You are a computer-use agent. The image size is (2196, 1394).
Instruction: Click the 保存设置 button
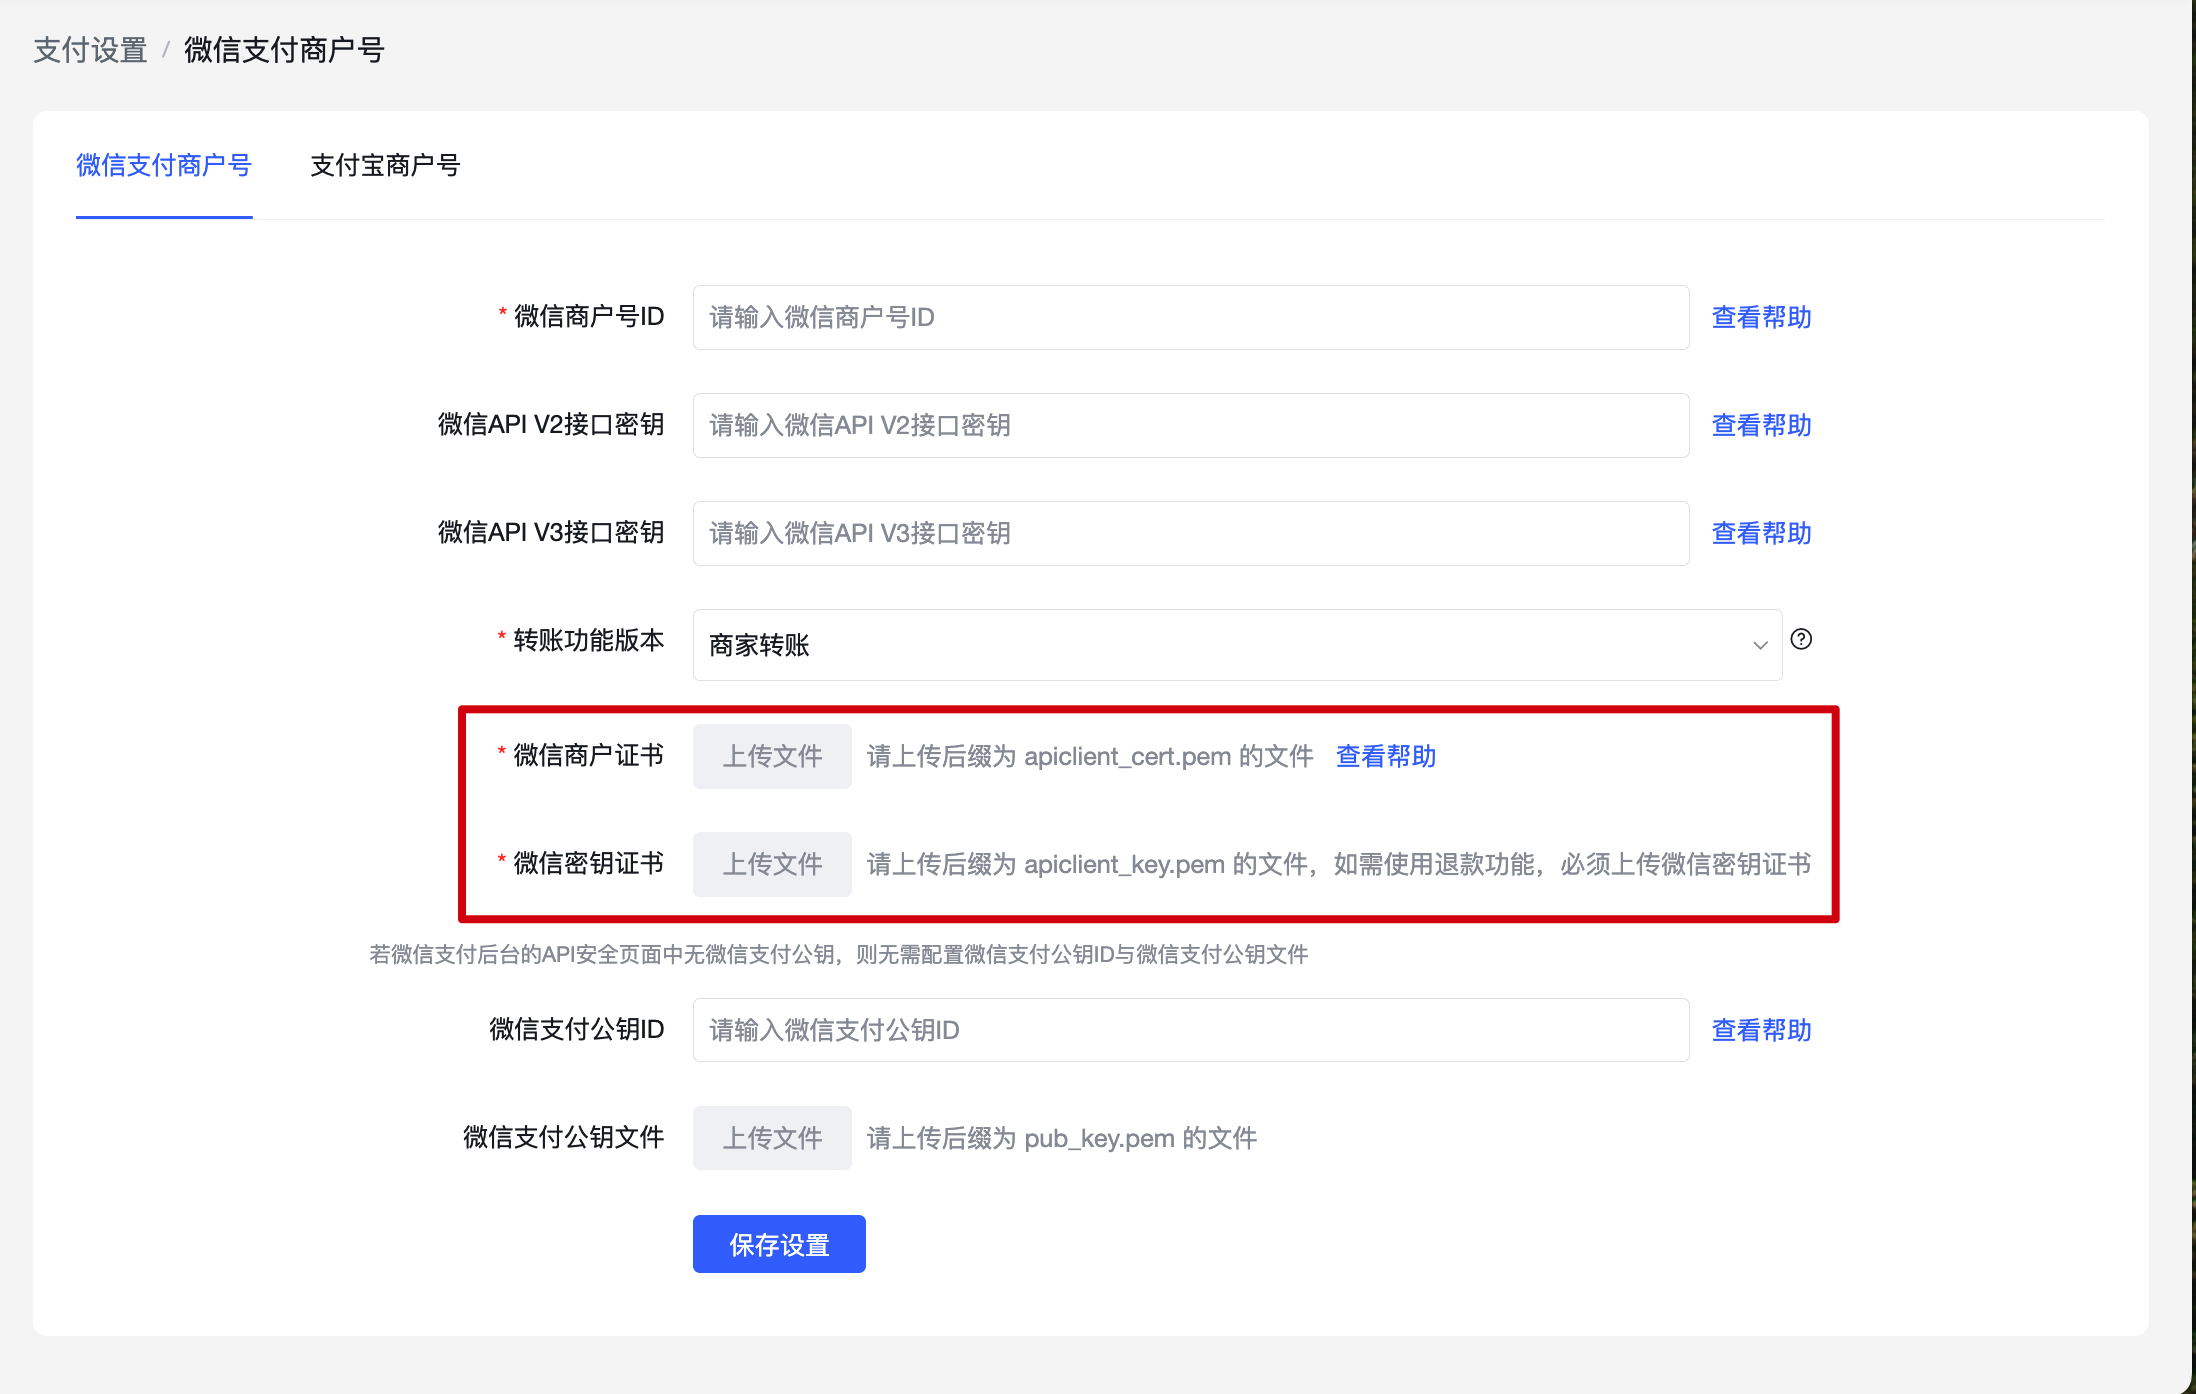(779, 1244)
